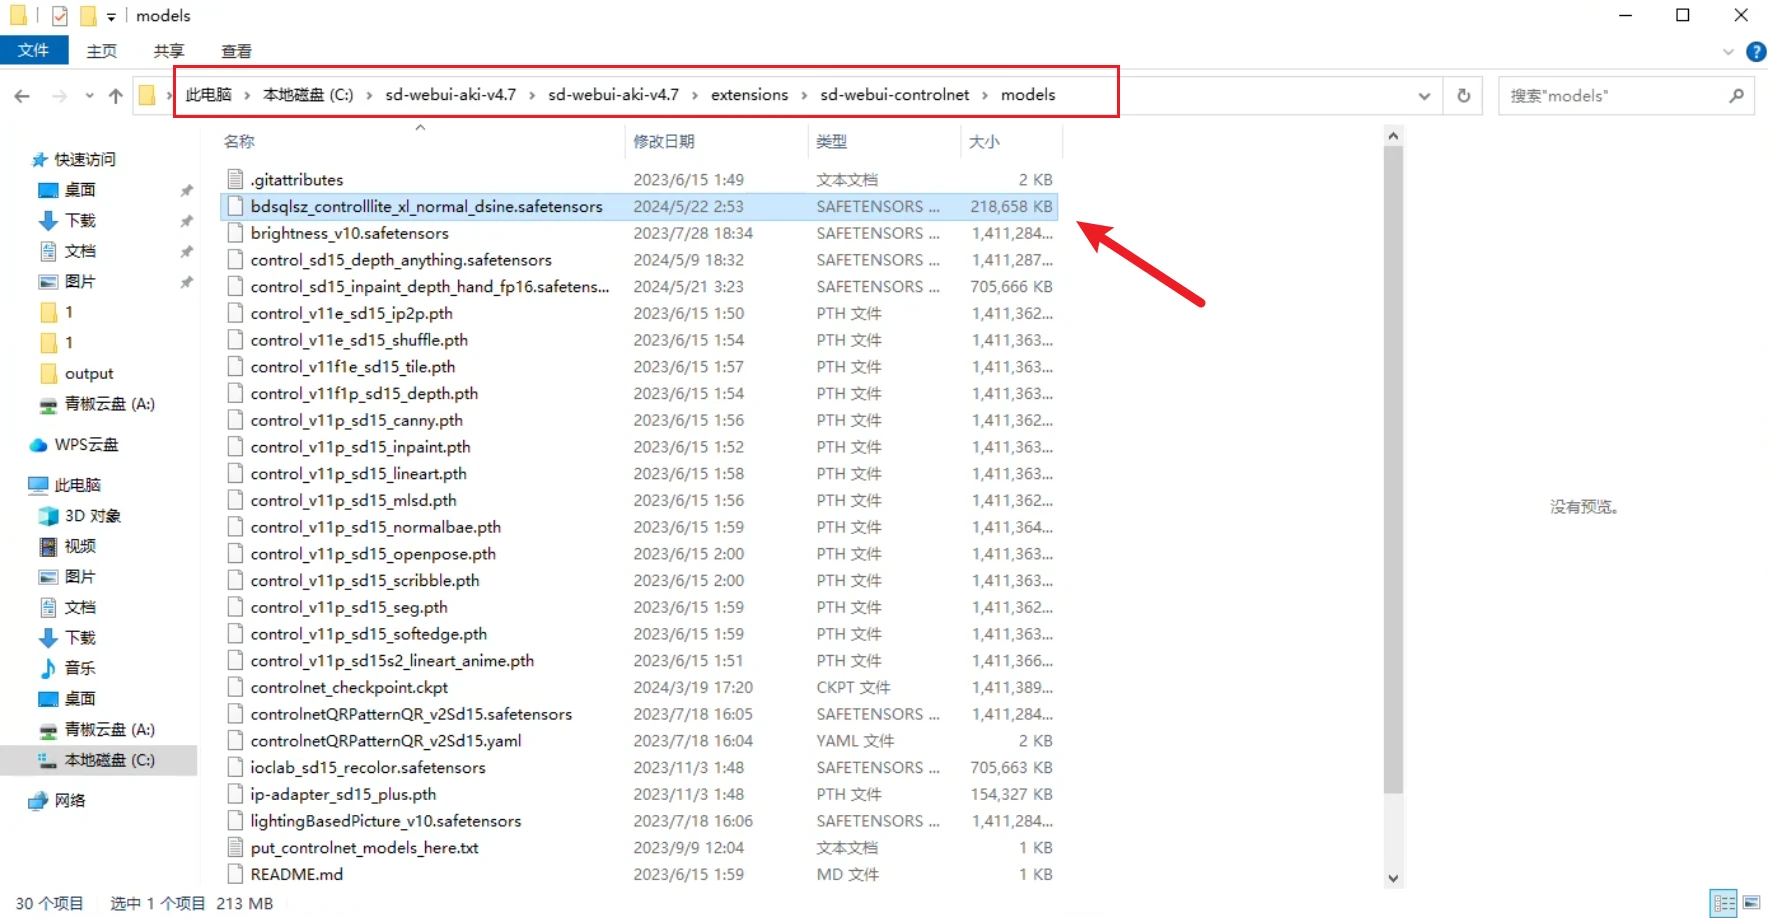This screenshot has height=918, width=1768.
Task: Click the quick access New Folder icon
Action: [x=88, y=16]
